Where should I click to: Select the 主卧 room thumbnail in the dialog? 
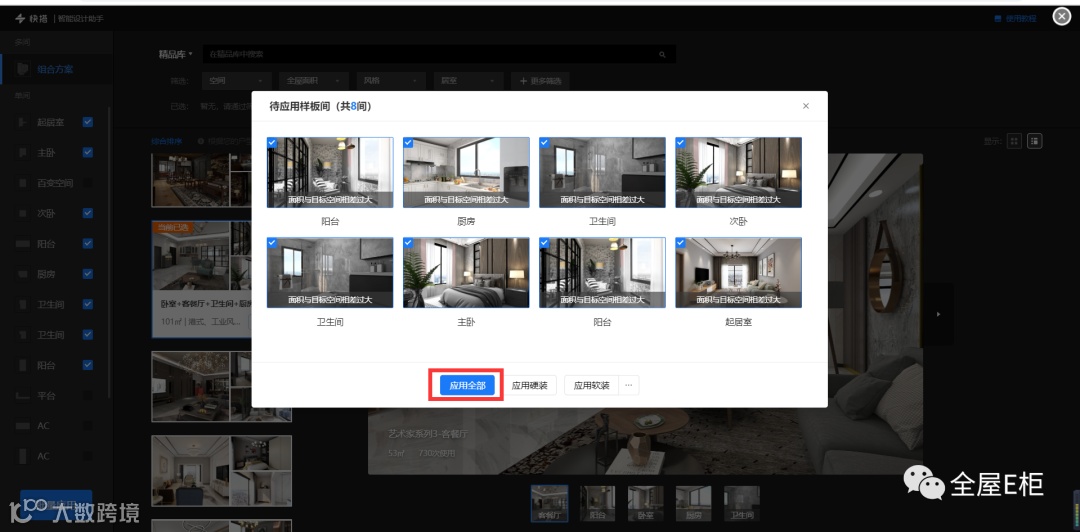pos(466,273)
